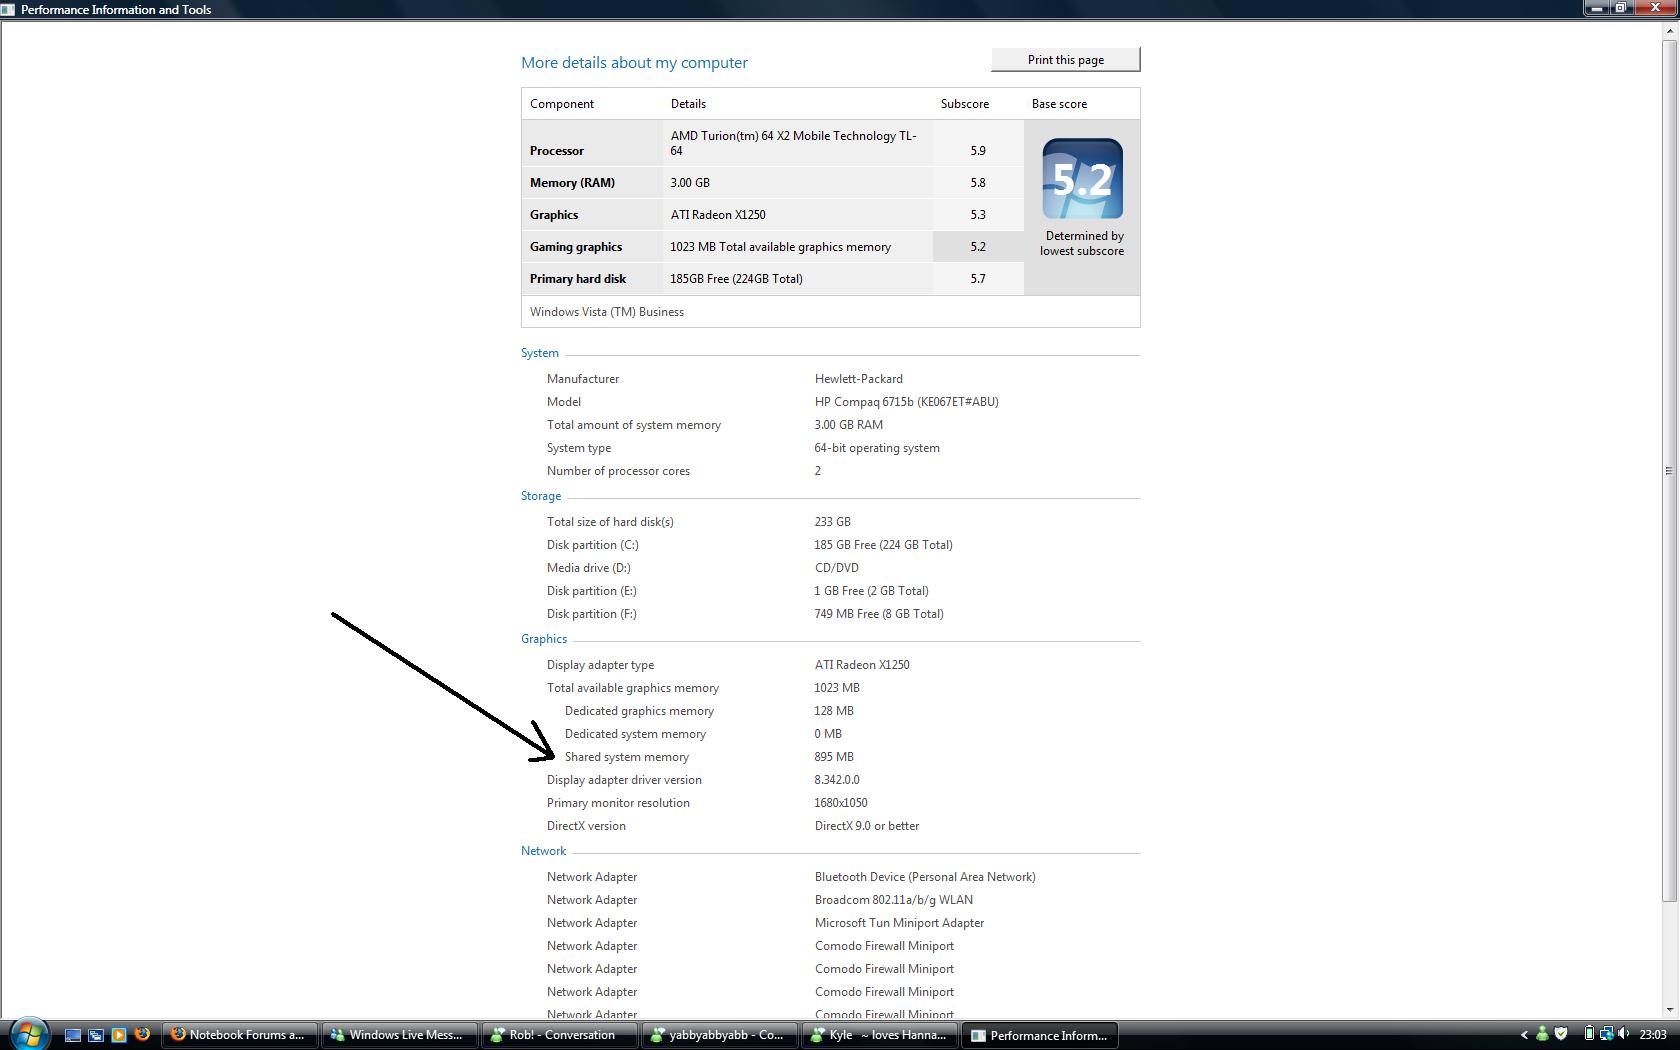Click Broadcom 802.11a/b/g WLAN entry

coord(894,900)
